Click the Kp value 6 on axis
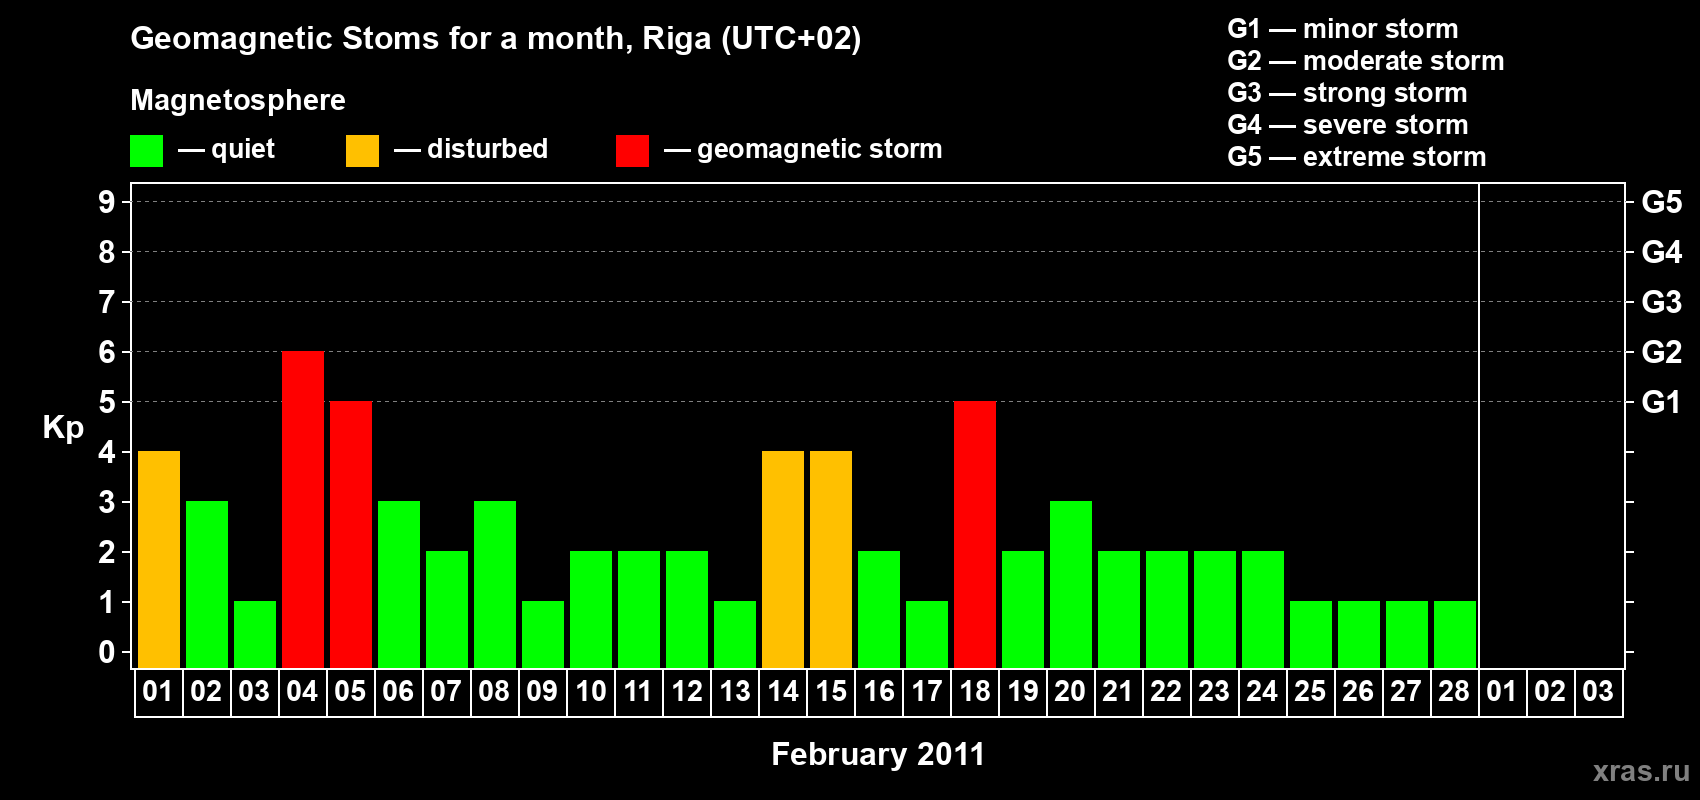Screen dimensions: 1700x800 point(107,352)
